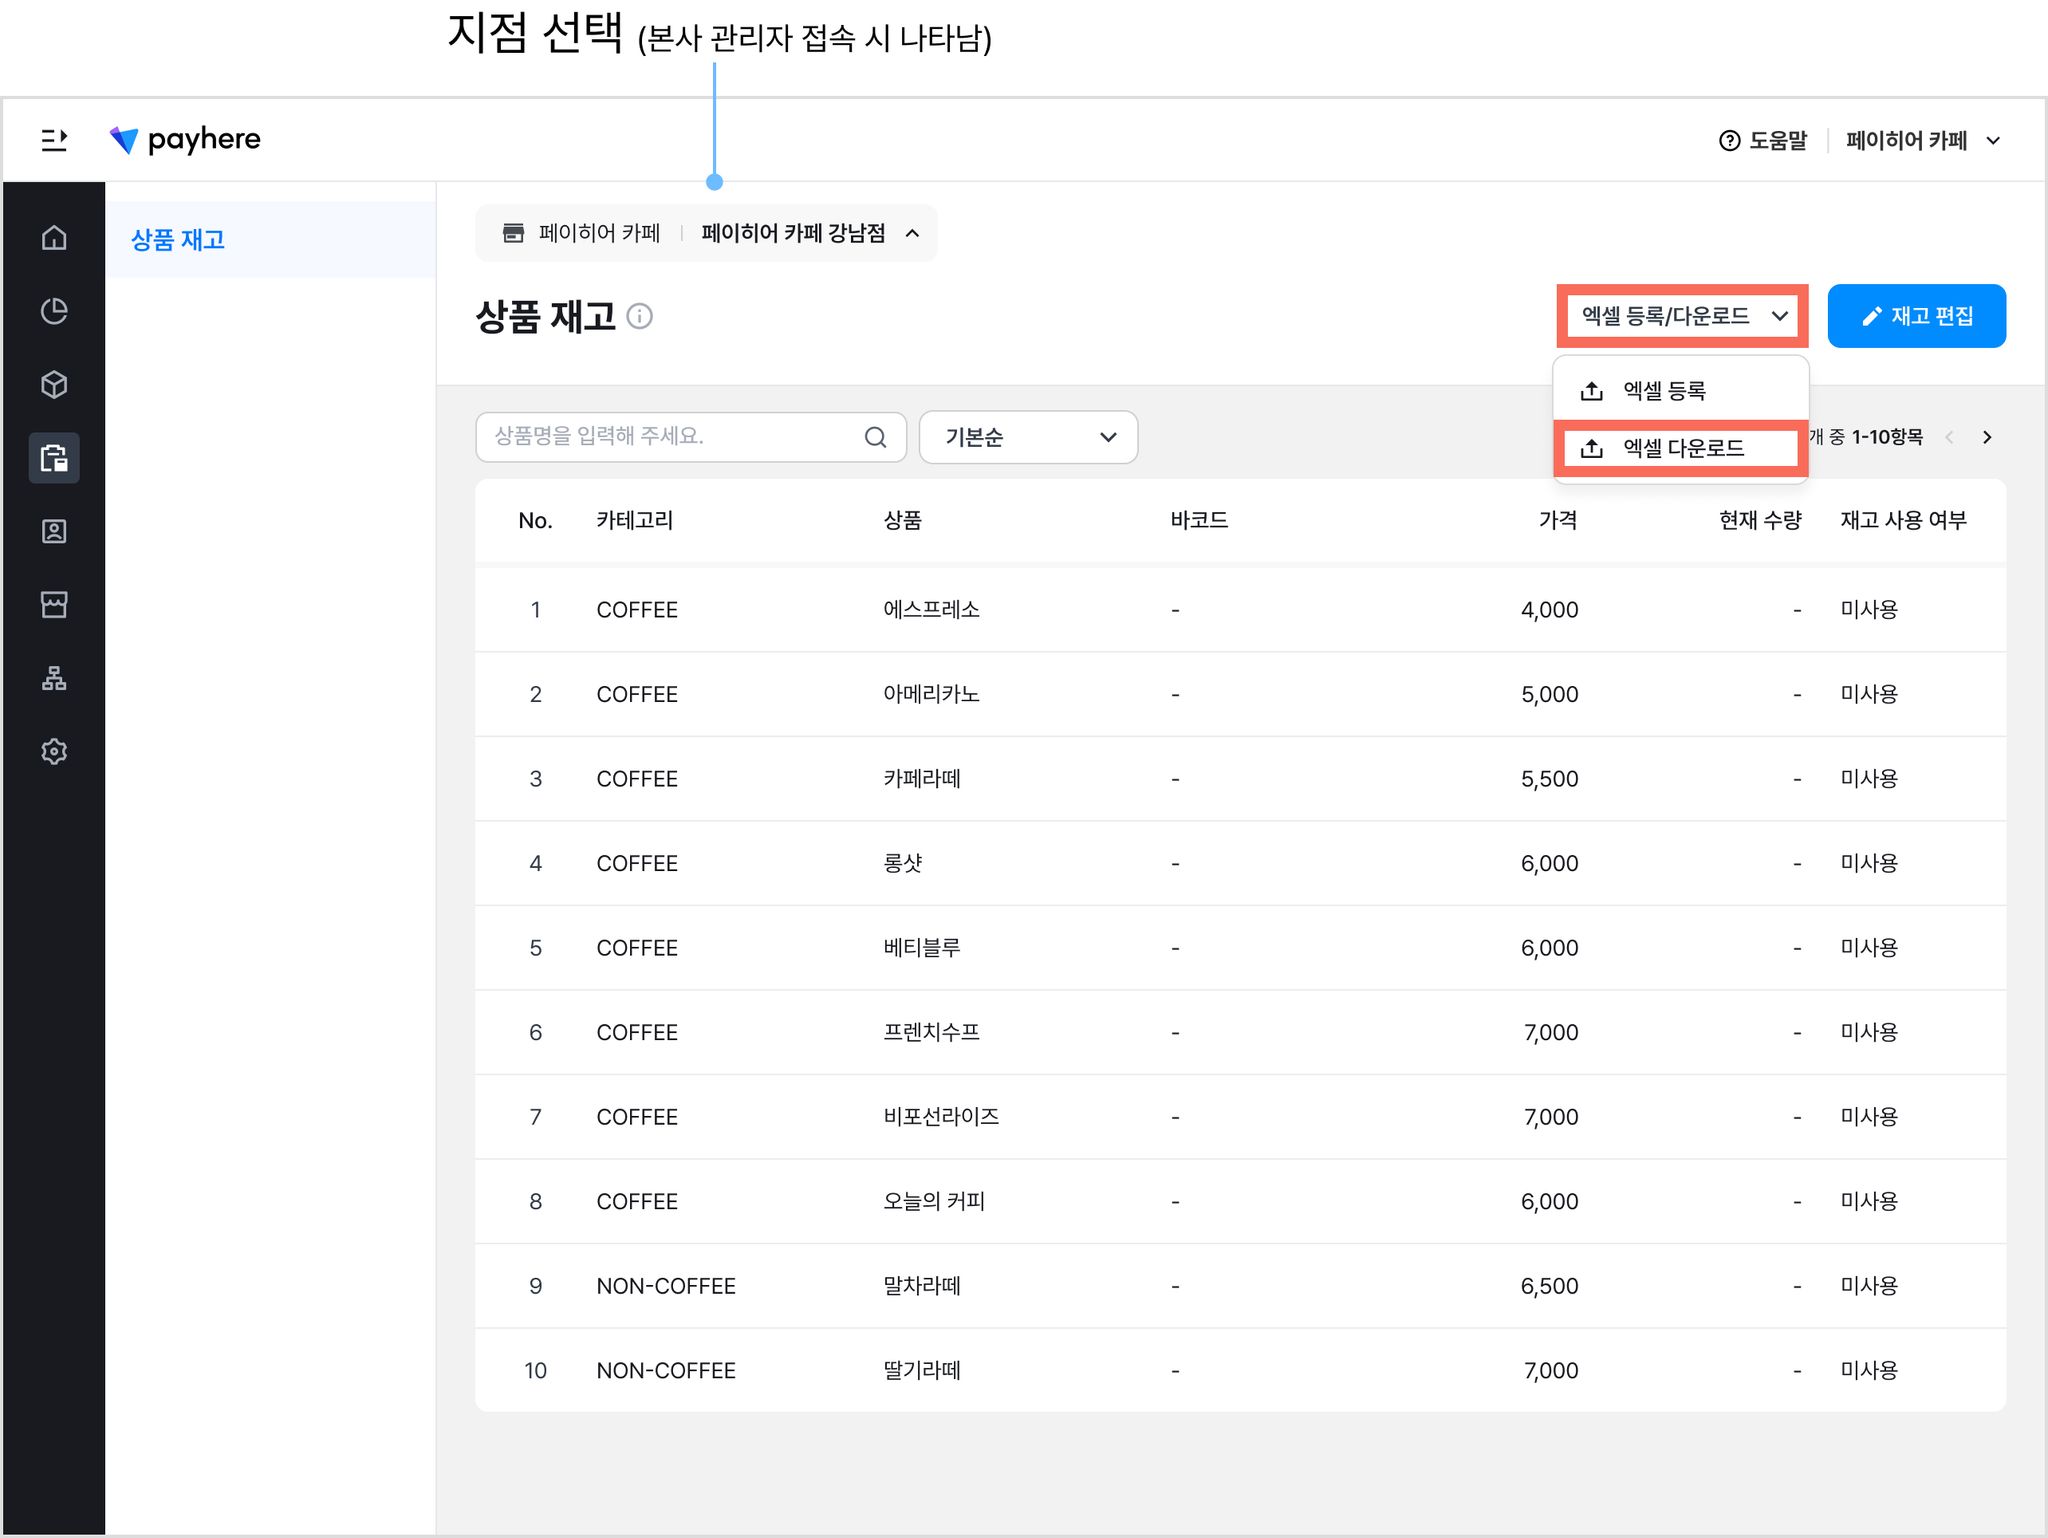The height and width of the screenshot is (1538, 2048).
Task: Click the 롱샷 product row
Action: [1240, 863]
